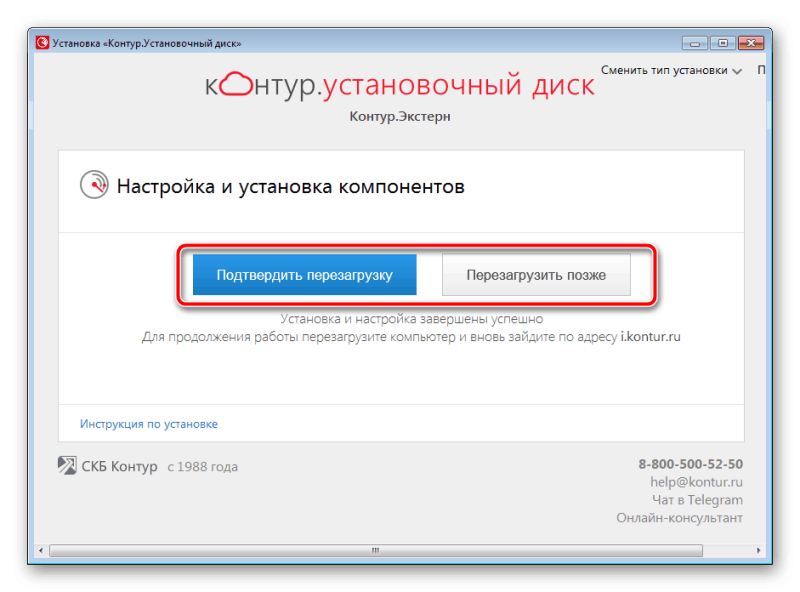Screen dimensions: 800x592
Task: Click the horizontal scrollbar thumb
Action: point(376,550)
